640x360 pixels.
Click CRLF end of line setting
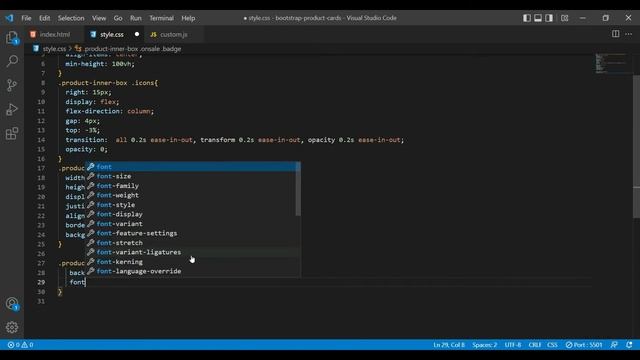click(534, 345)
